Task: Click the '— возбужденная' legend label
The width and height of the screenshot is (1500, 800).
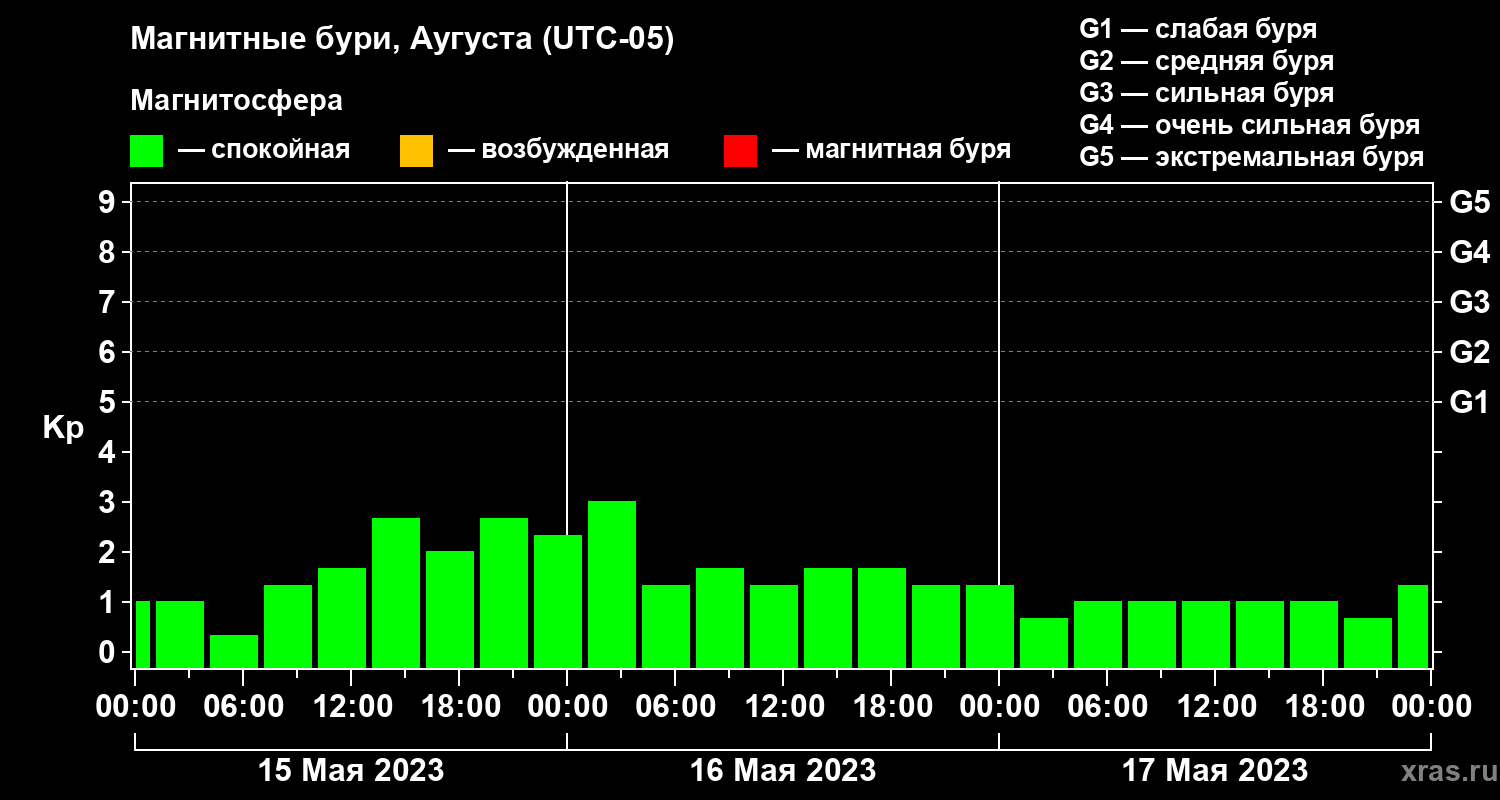Action: (558, 151)
